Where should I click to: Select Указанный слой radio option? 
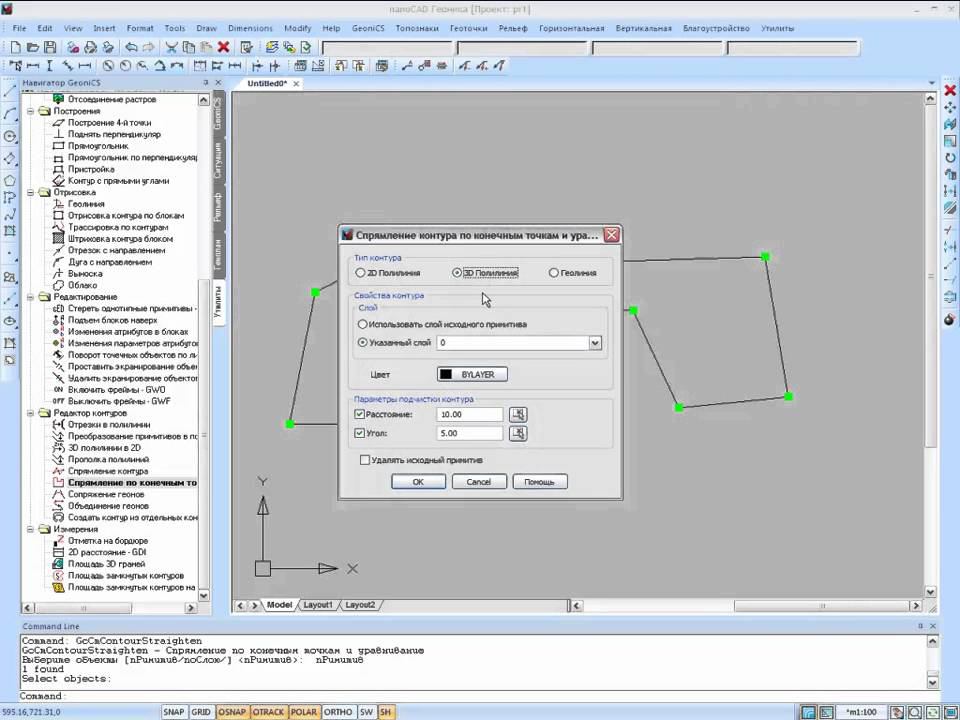pos(362,342)
